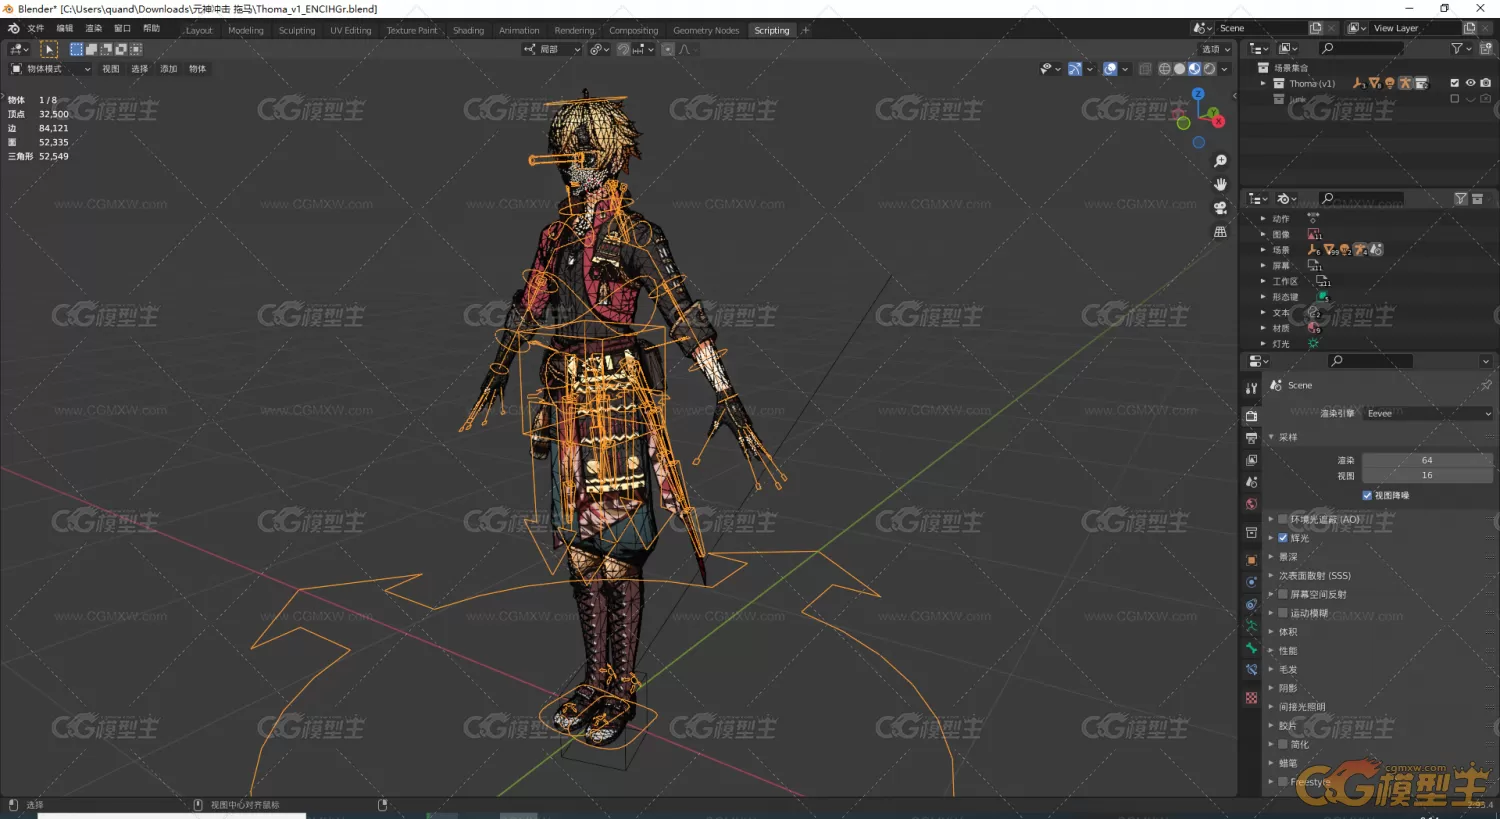The image size is (1500, 819).
Task: Enable the Motion Blur (运动模糊) checkbox
Action: pyautogui.click(x=1283, y=613)
